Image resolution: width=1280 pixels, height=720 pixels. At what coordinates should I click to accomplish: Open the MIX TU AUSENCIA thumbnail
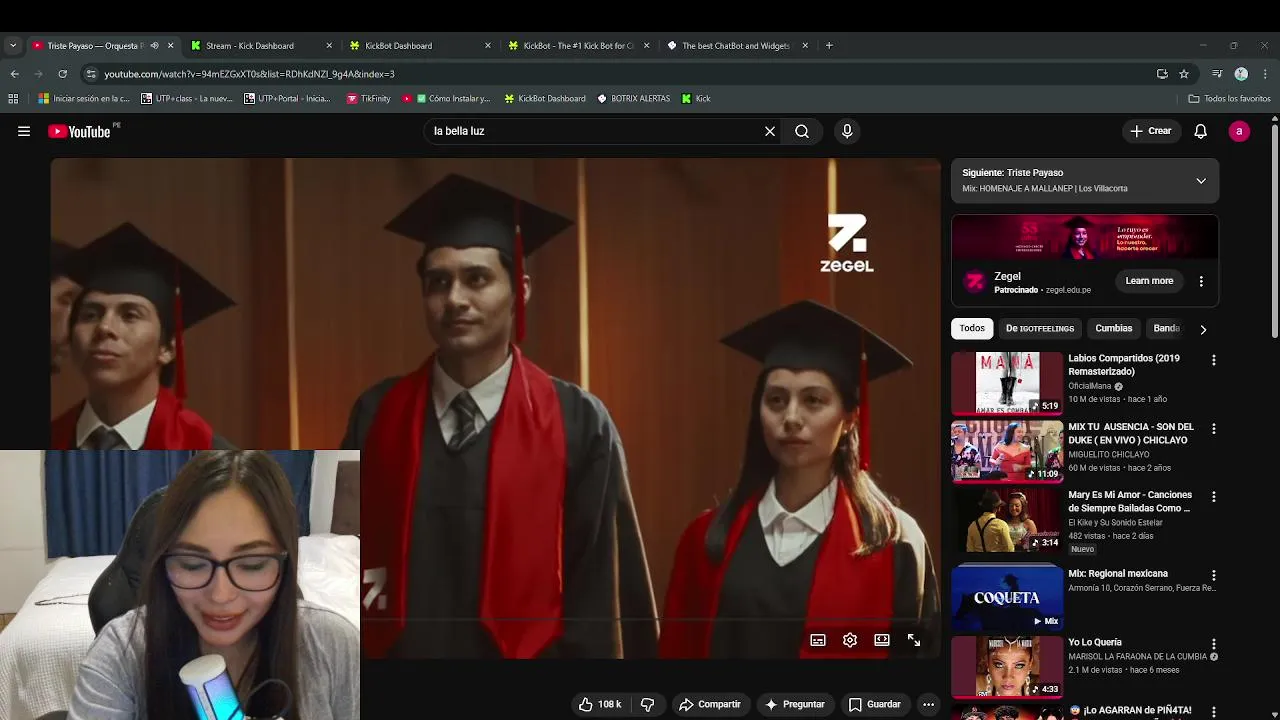(x=1007, y=451)
